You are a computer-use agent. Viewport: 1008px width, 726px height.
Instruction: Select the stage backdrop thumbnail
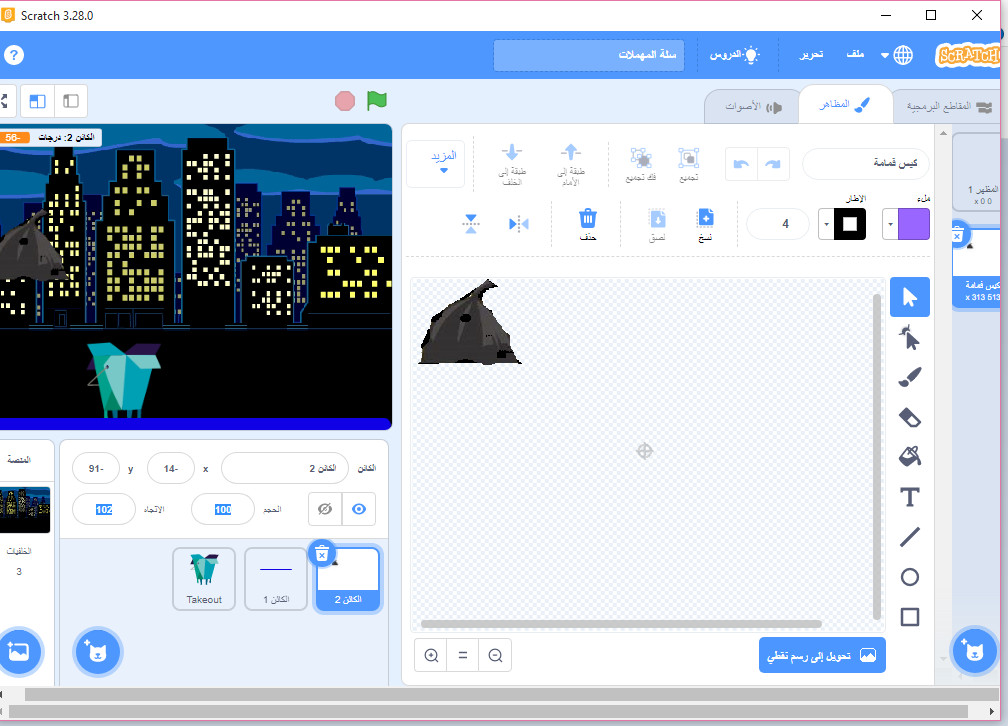[24, 510]
